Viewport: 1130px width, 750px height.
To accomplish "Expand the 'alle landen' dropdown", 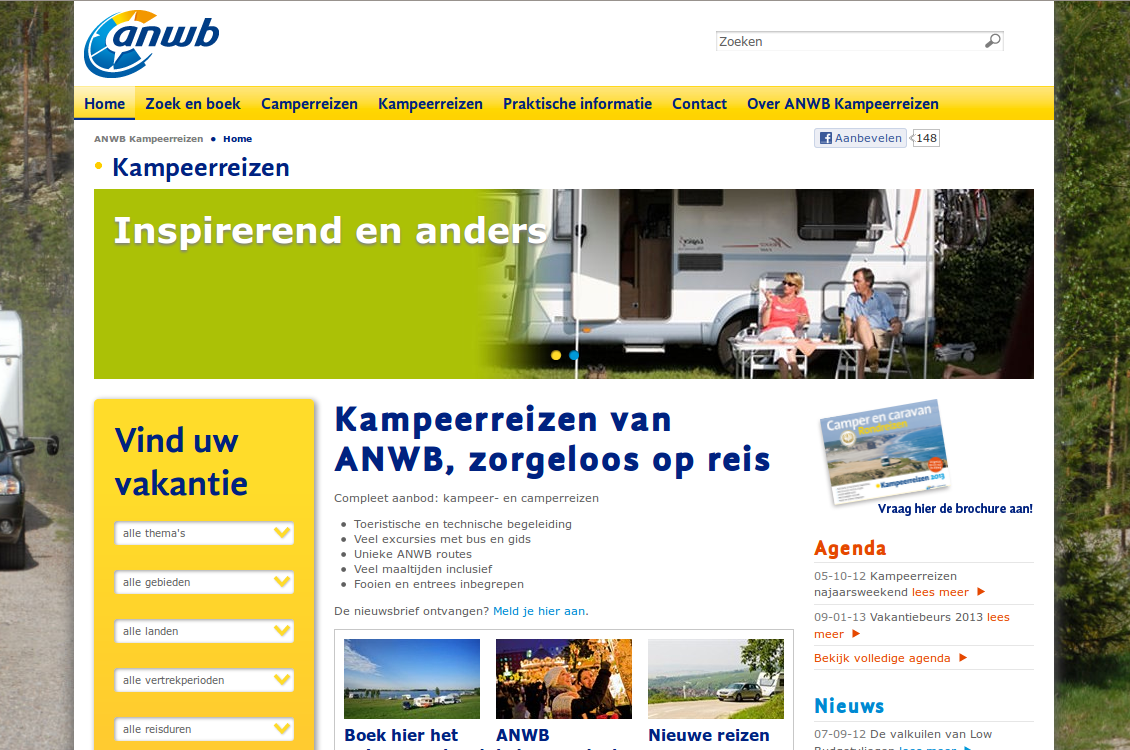I will [204, 631].
